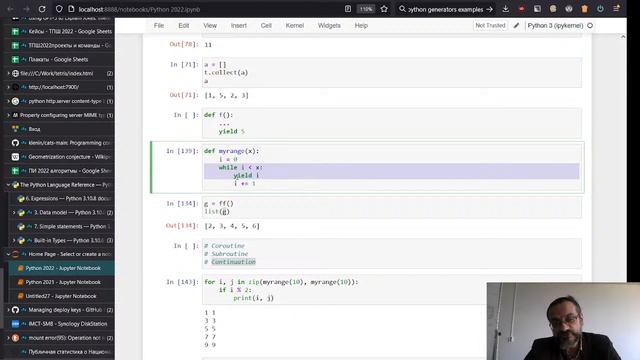Click the search field 'python generators examples'
This screenshot has height=360, width=640.
point(446,9)
